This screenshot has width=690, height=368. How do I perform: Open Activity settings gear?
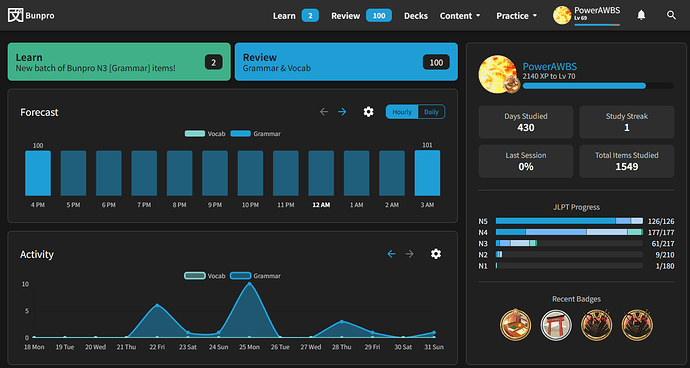click(436, 254)
